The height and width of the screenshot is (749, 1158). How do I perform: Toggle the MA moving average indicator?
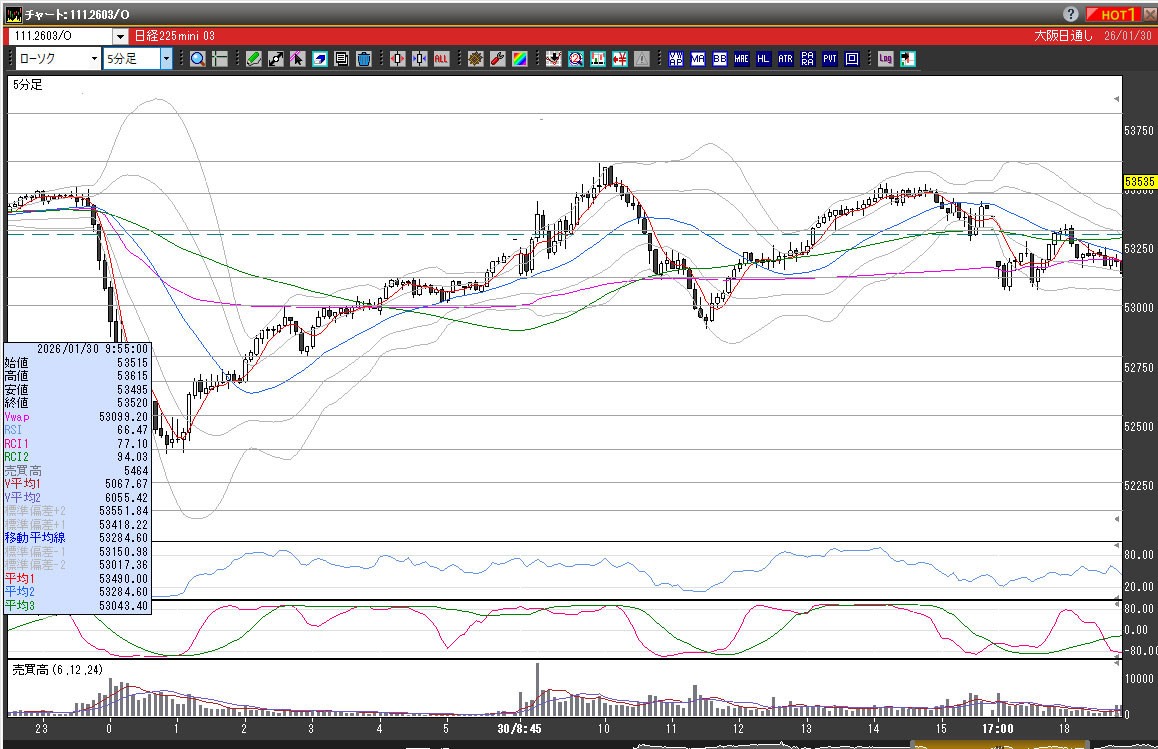[698, 59]
